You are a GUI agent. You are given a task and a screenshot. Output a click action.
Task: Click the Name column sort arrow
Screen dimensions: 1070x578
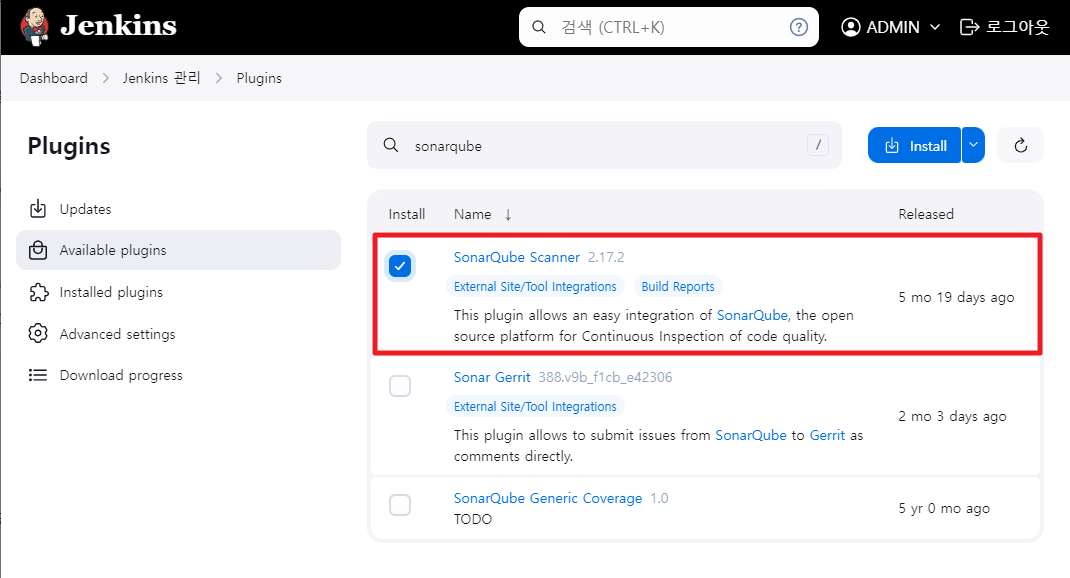coord(508,215)
